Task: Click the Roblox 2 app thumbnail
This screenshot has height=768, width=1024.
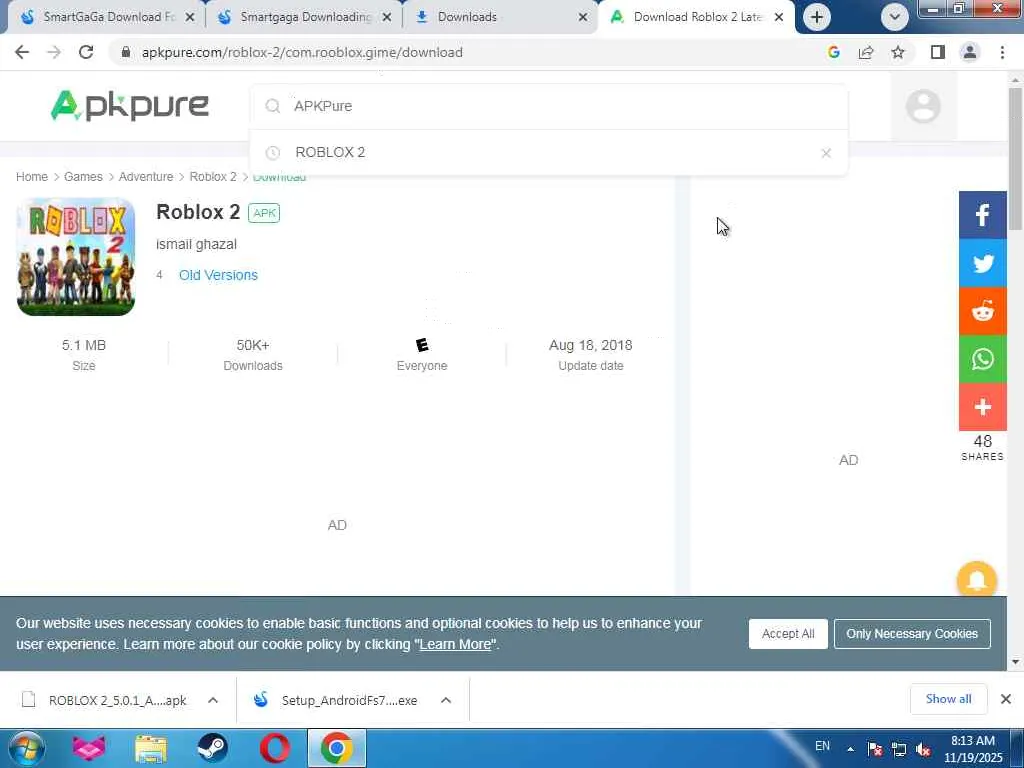Action: click(x=76, y=257)
